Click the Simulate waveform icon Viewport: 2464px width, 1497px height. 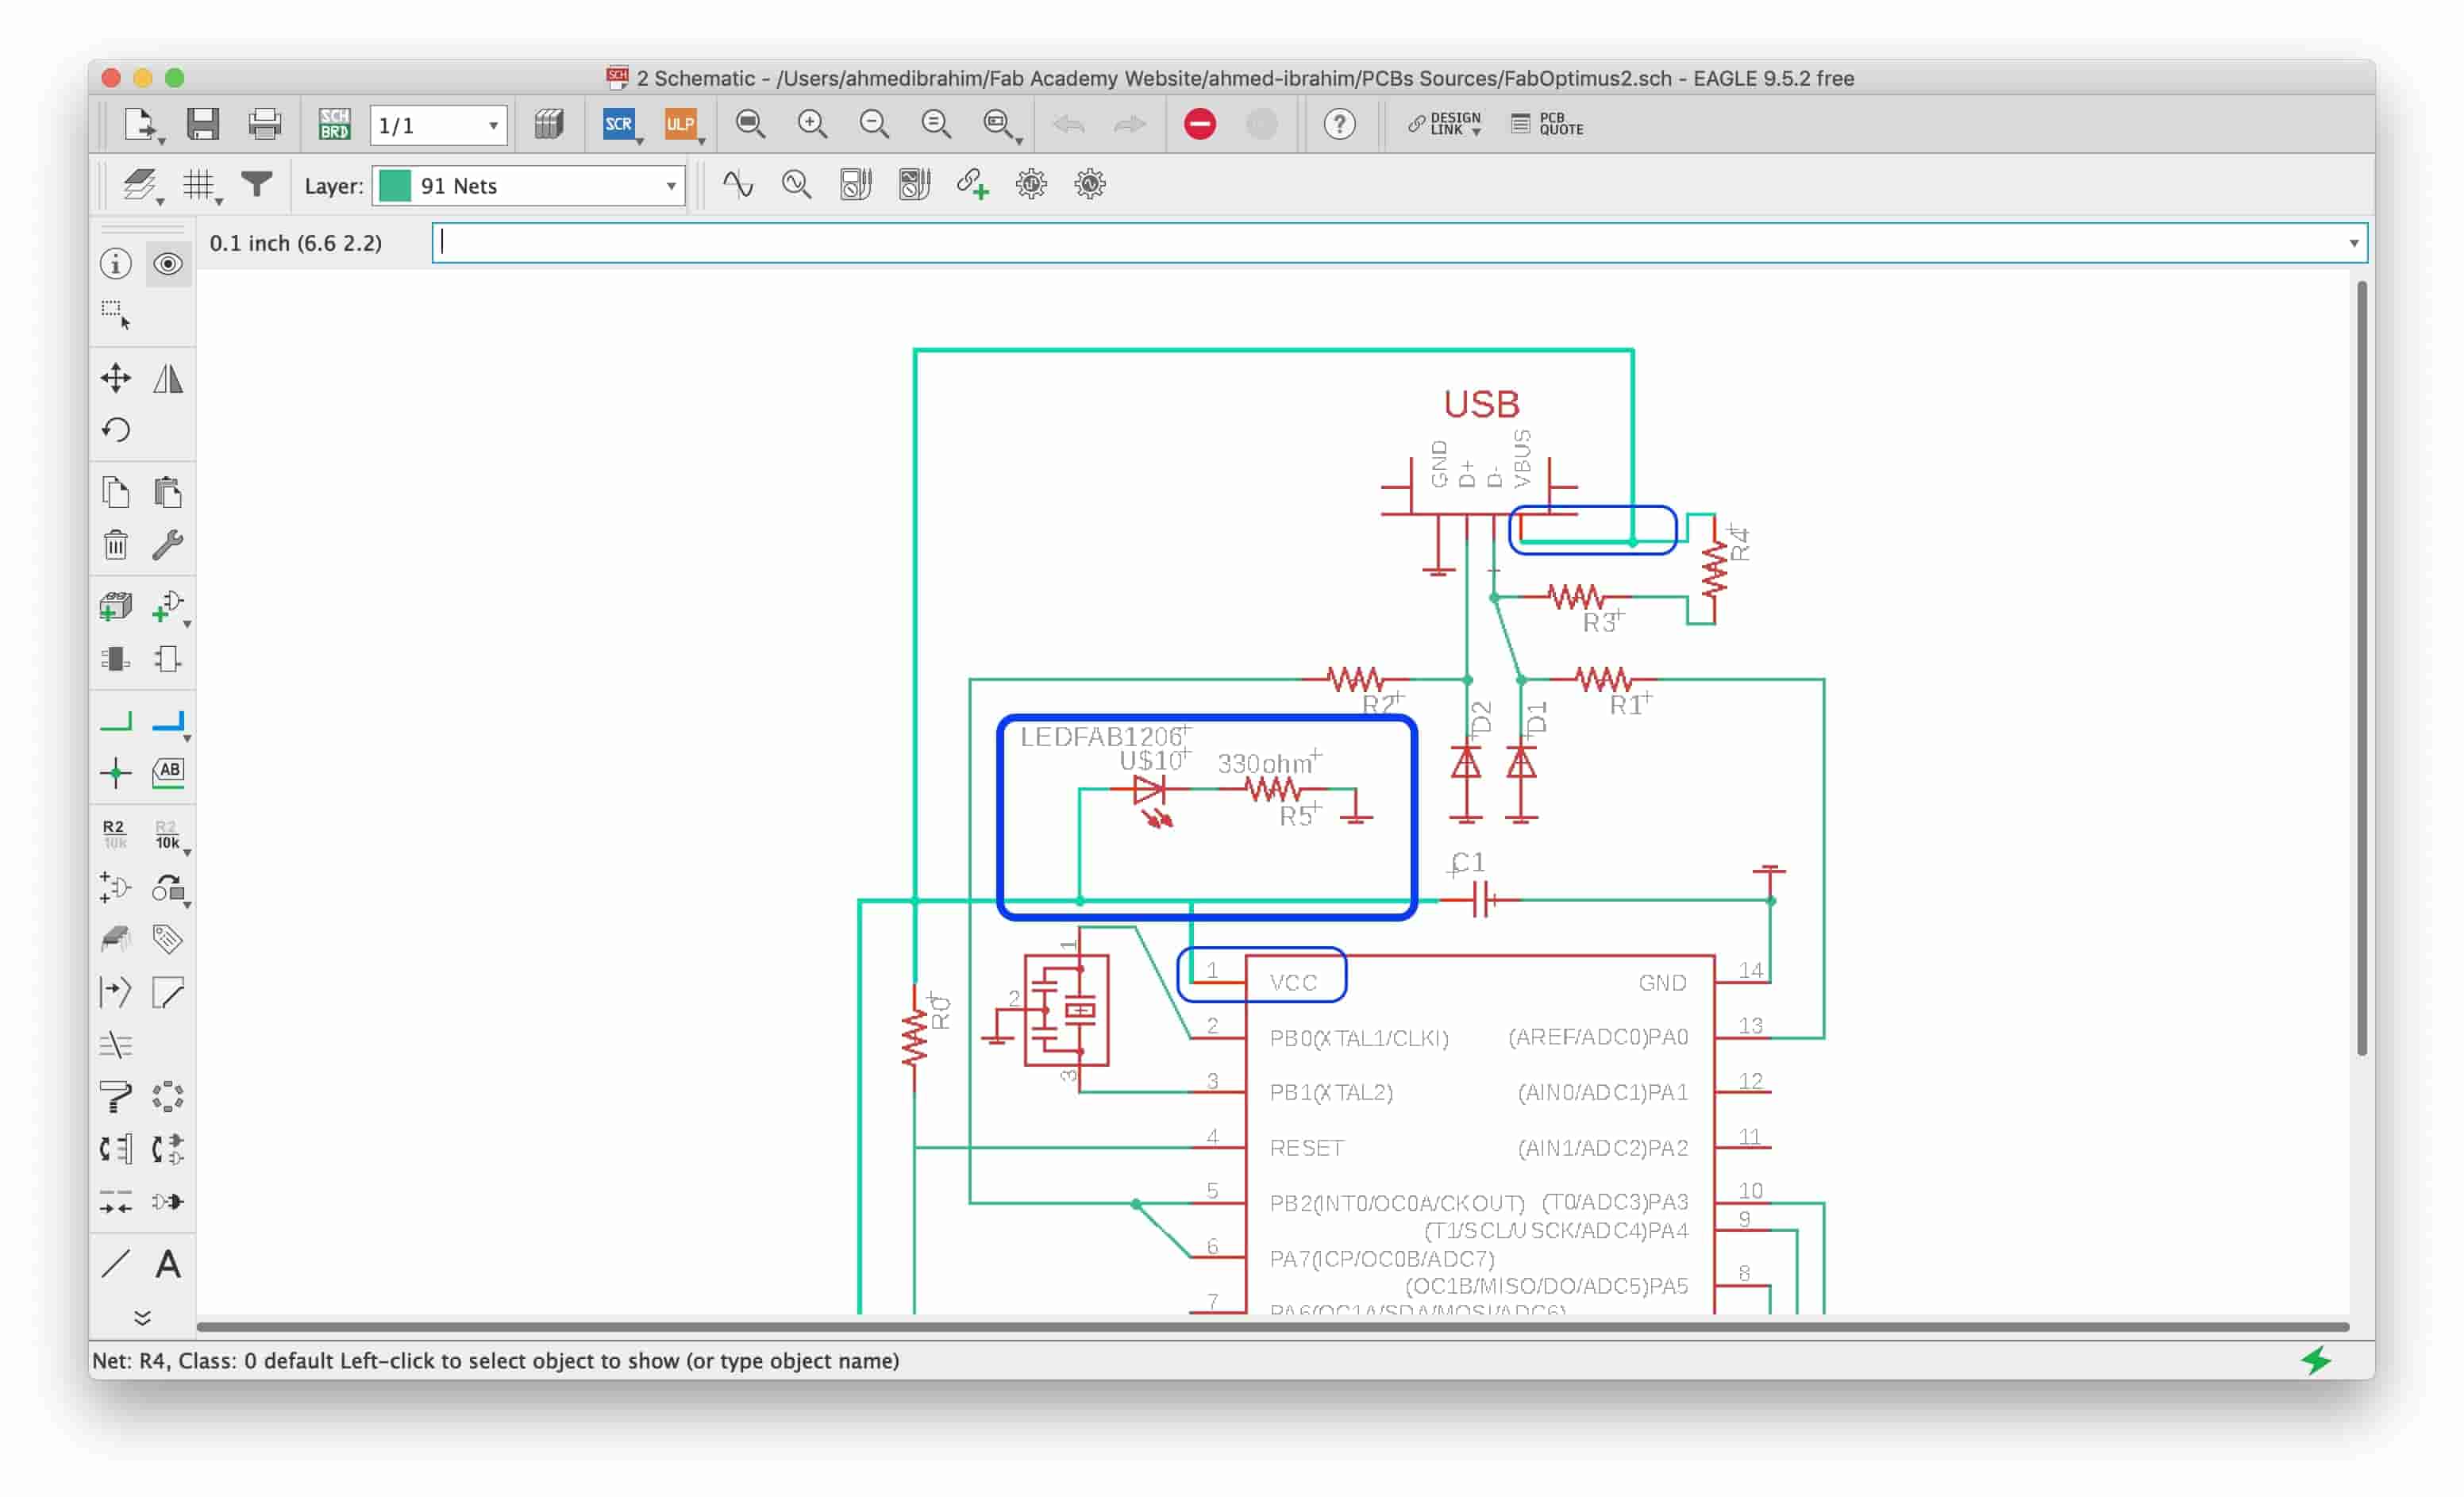pos(738,184)
